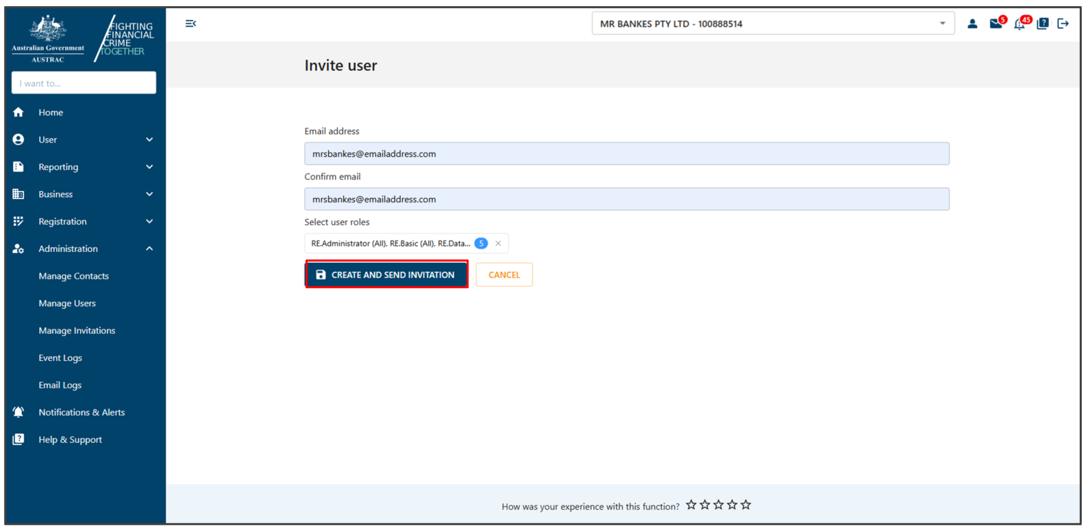Collapse the Administration menu chevron
The height and width of the screenshot is (530, 1089).
click(149, 249)
